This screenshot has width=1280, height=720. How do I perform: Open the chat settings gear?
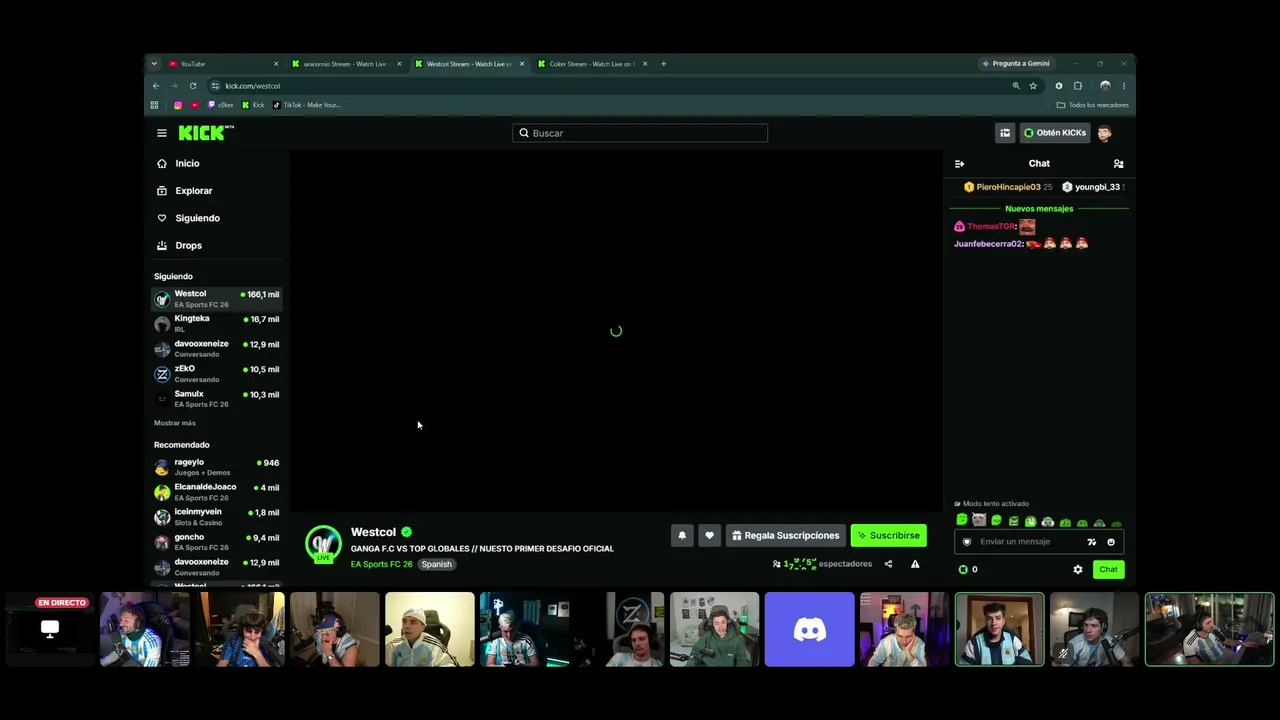(1078, 569)
